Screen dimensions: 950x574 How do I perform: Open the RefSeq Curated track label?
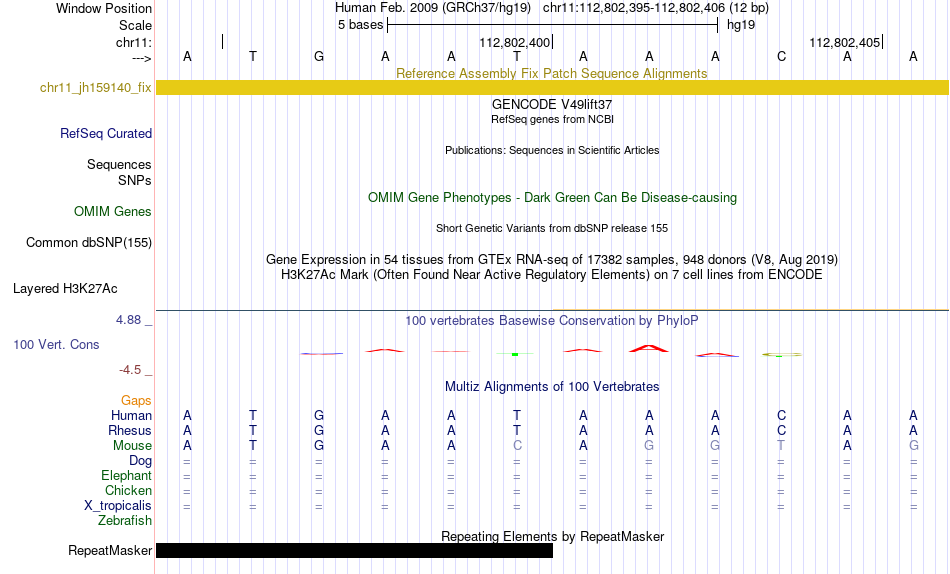106,133
